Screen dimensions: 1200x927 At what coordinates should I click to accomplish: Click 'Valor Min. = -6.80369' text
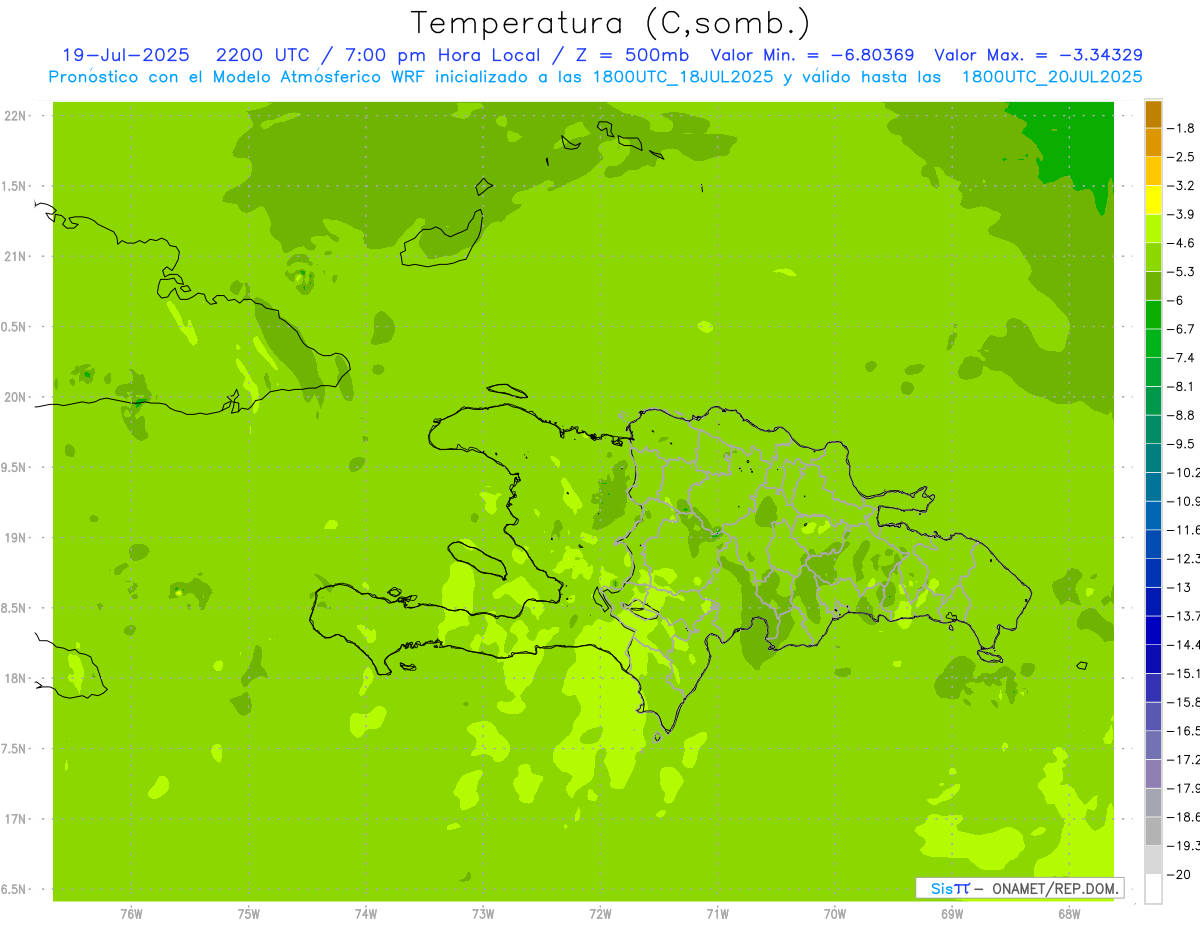point(812,55)
